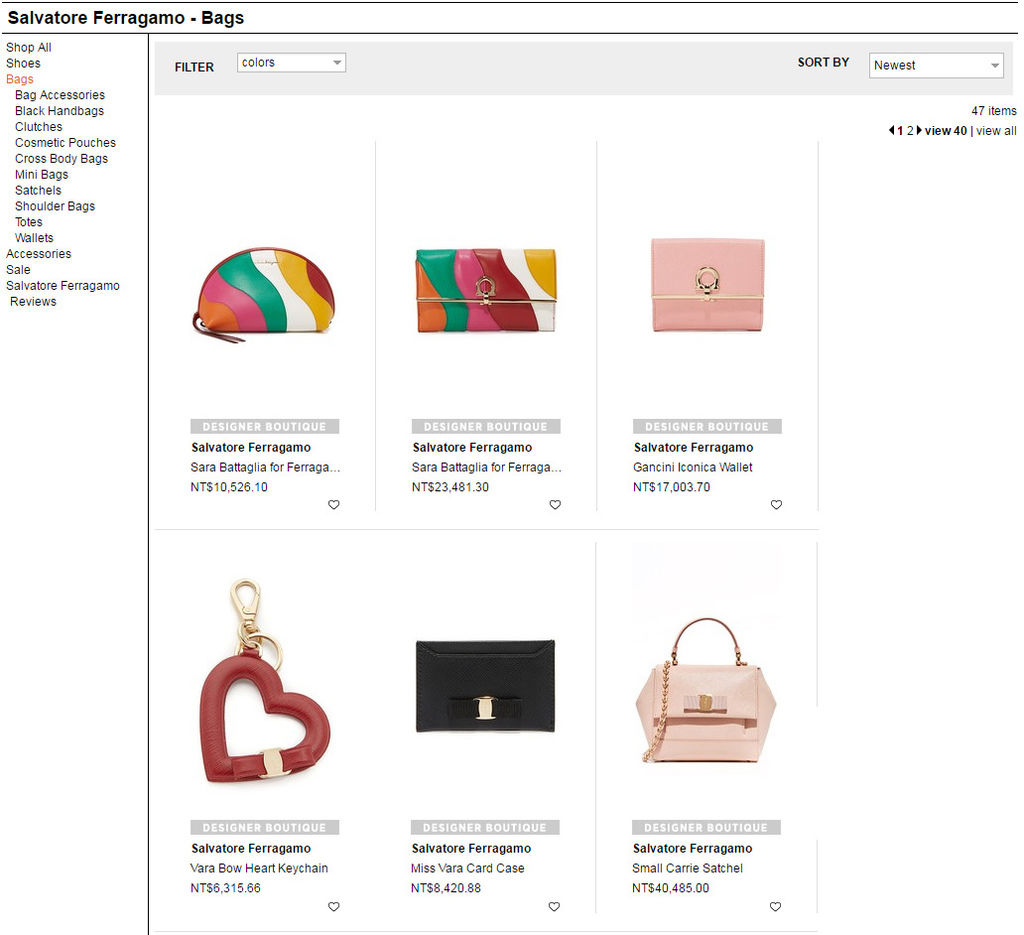
Task: Open the black card case image
Action: 485,686
